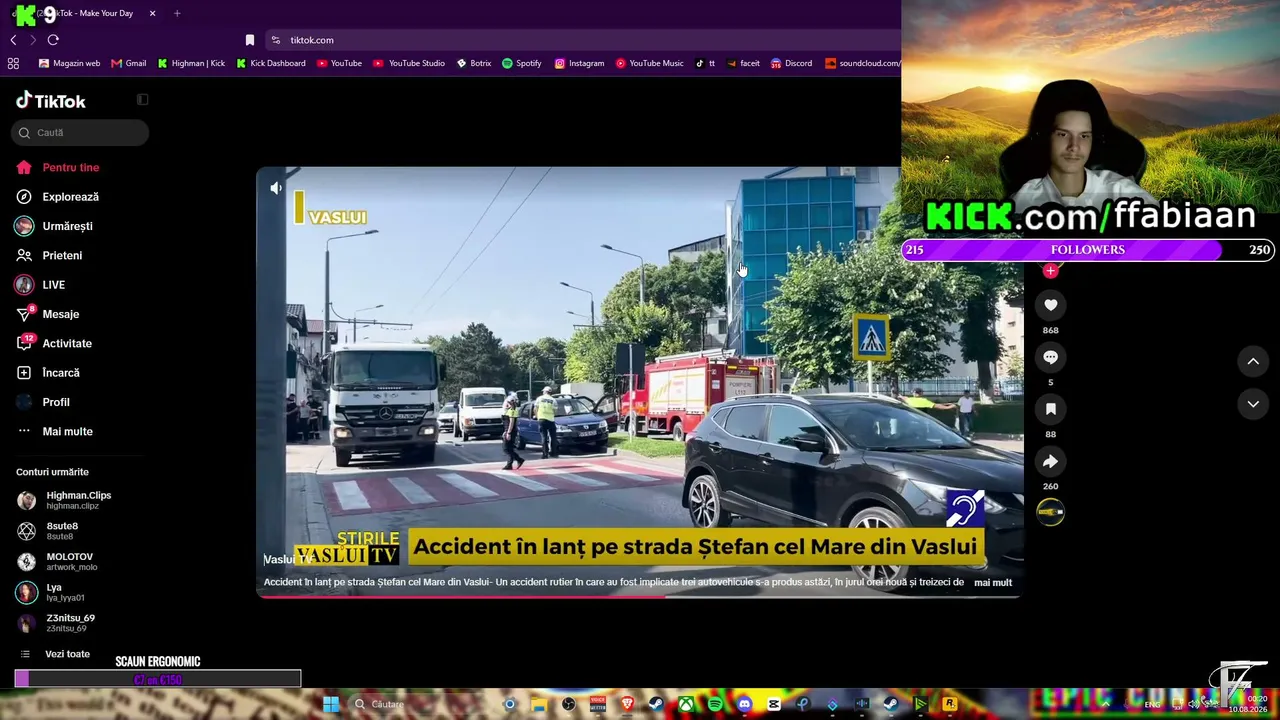
Task: Open File Explorer from the taskbar
Action: (539, 704)
